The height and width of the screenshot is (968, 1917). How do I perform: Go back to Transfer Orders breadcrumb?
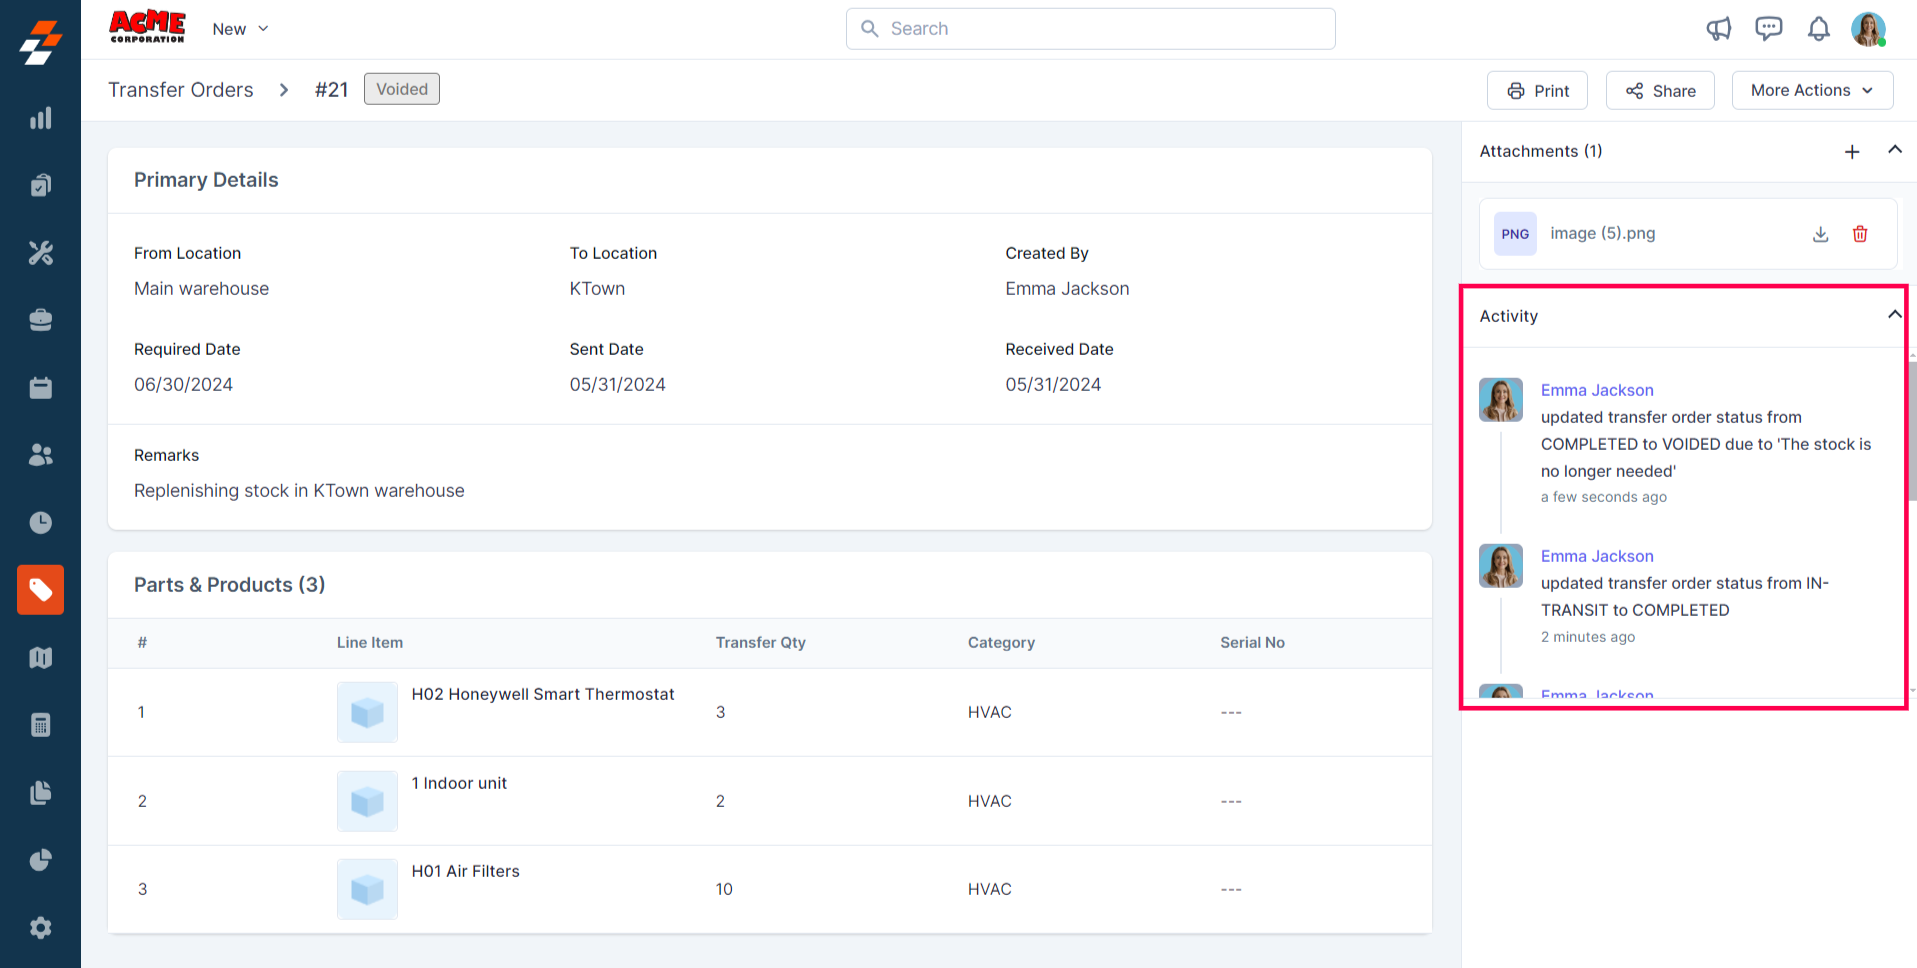181,90
